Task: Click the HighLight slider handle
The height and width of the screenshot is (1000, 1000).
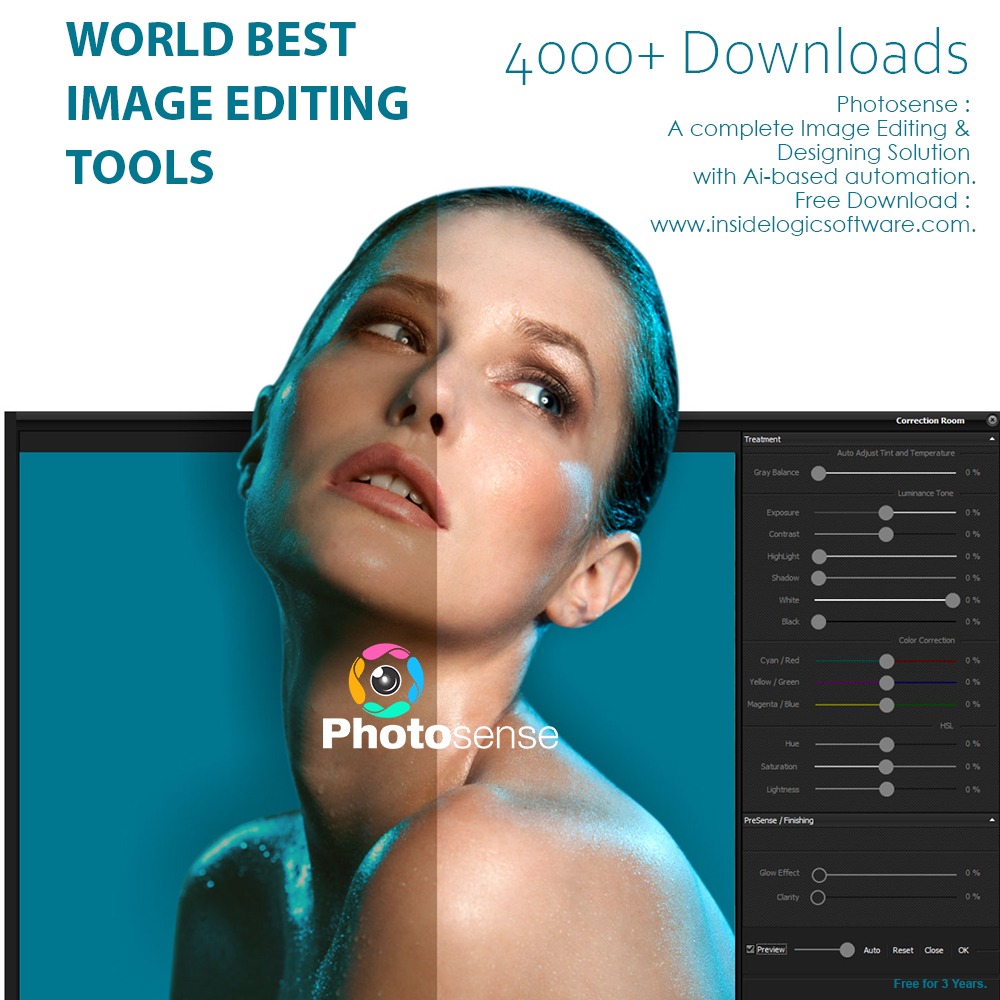Action: tap(819, 556)
